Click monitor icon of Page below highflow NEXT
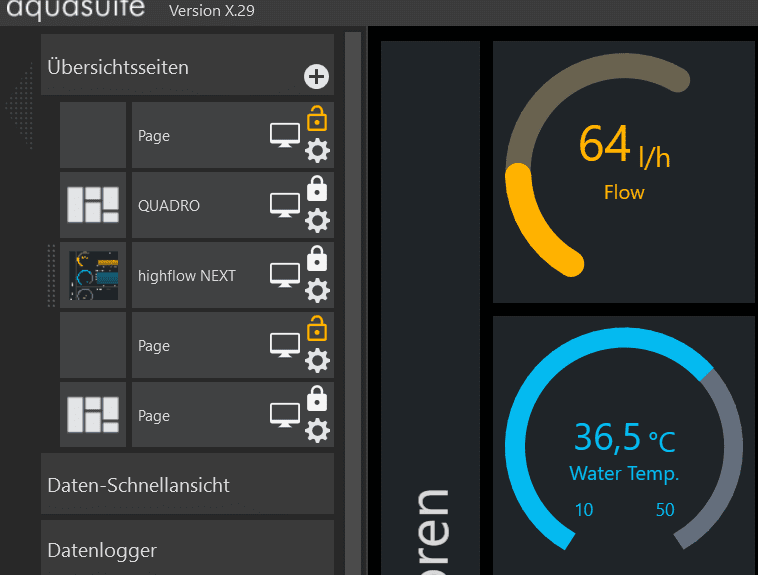The height and width of the screenshot is (575, 758). tap(285, 345)
